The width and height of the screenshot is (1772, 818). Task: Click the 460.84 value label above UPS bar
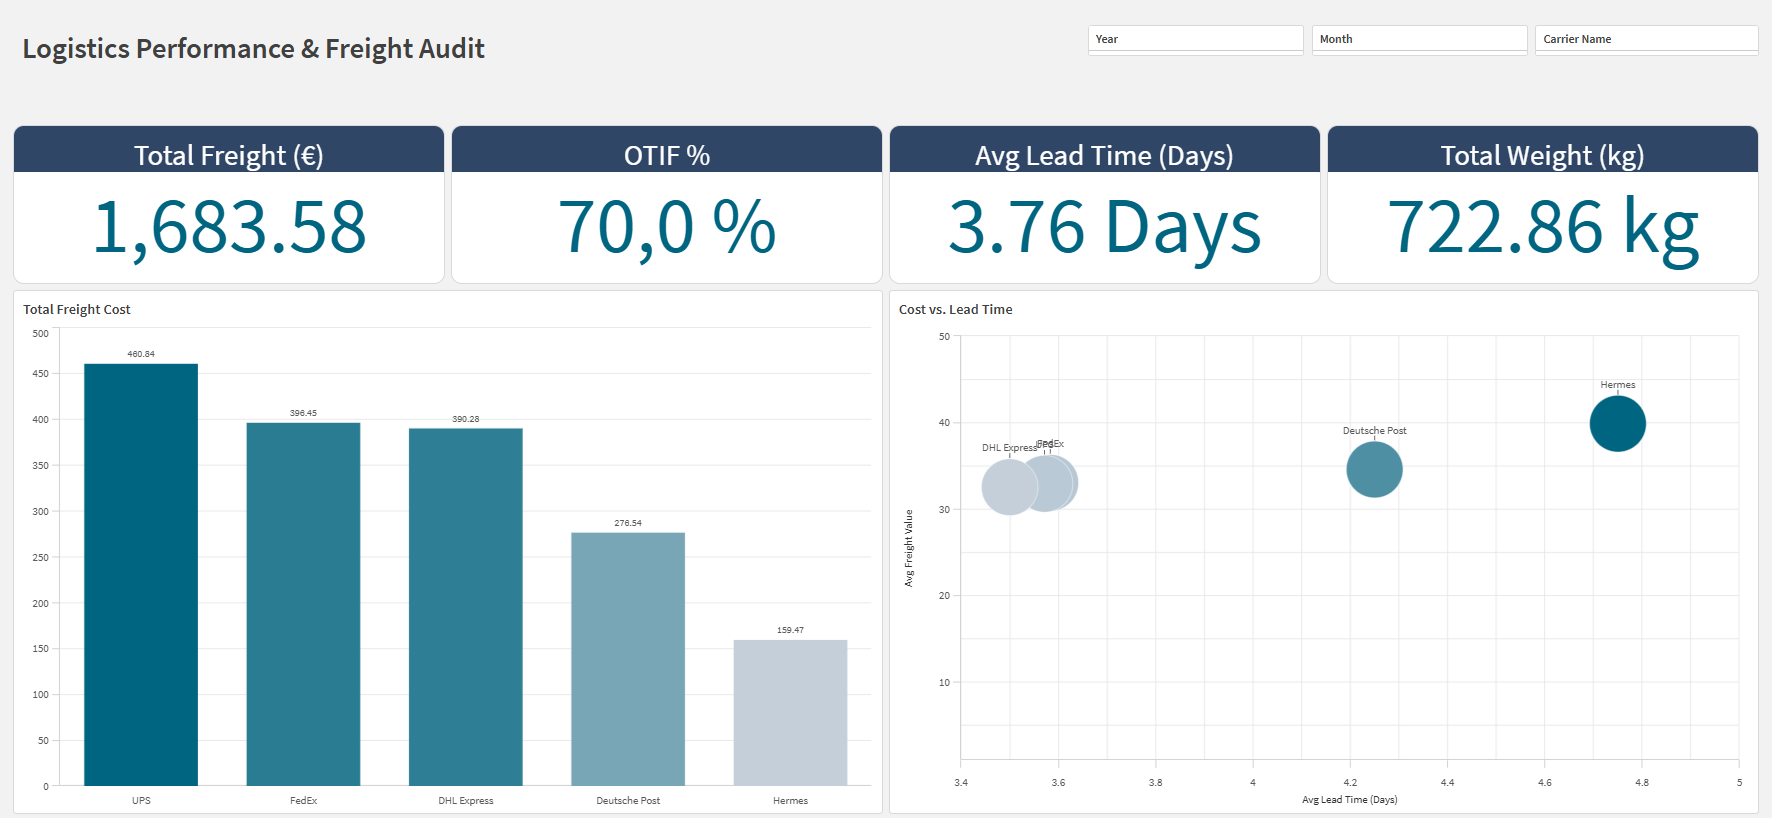(141, 354)
